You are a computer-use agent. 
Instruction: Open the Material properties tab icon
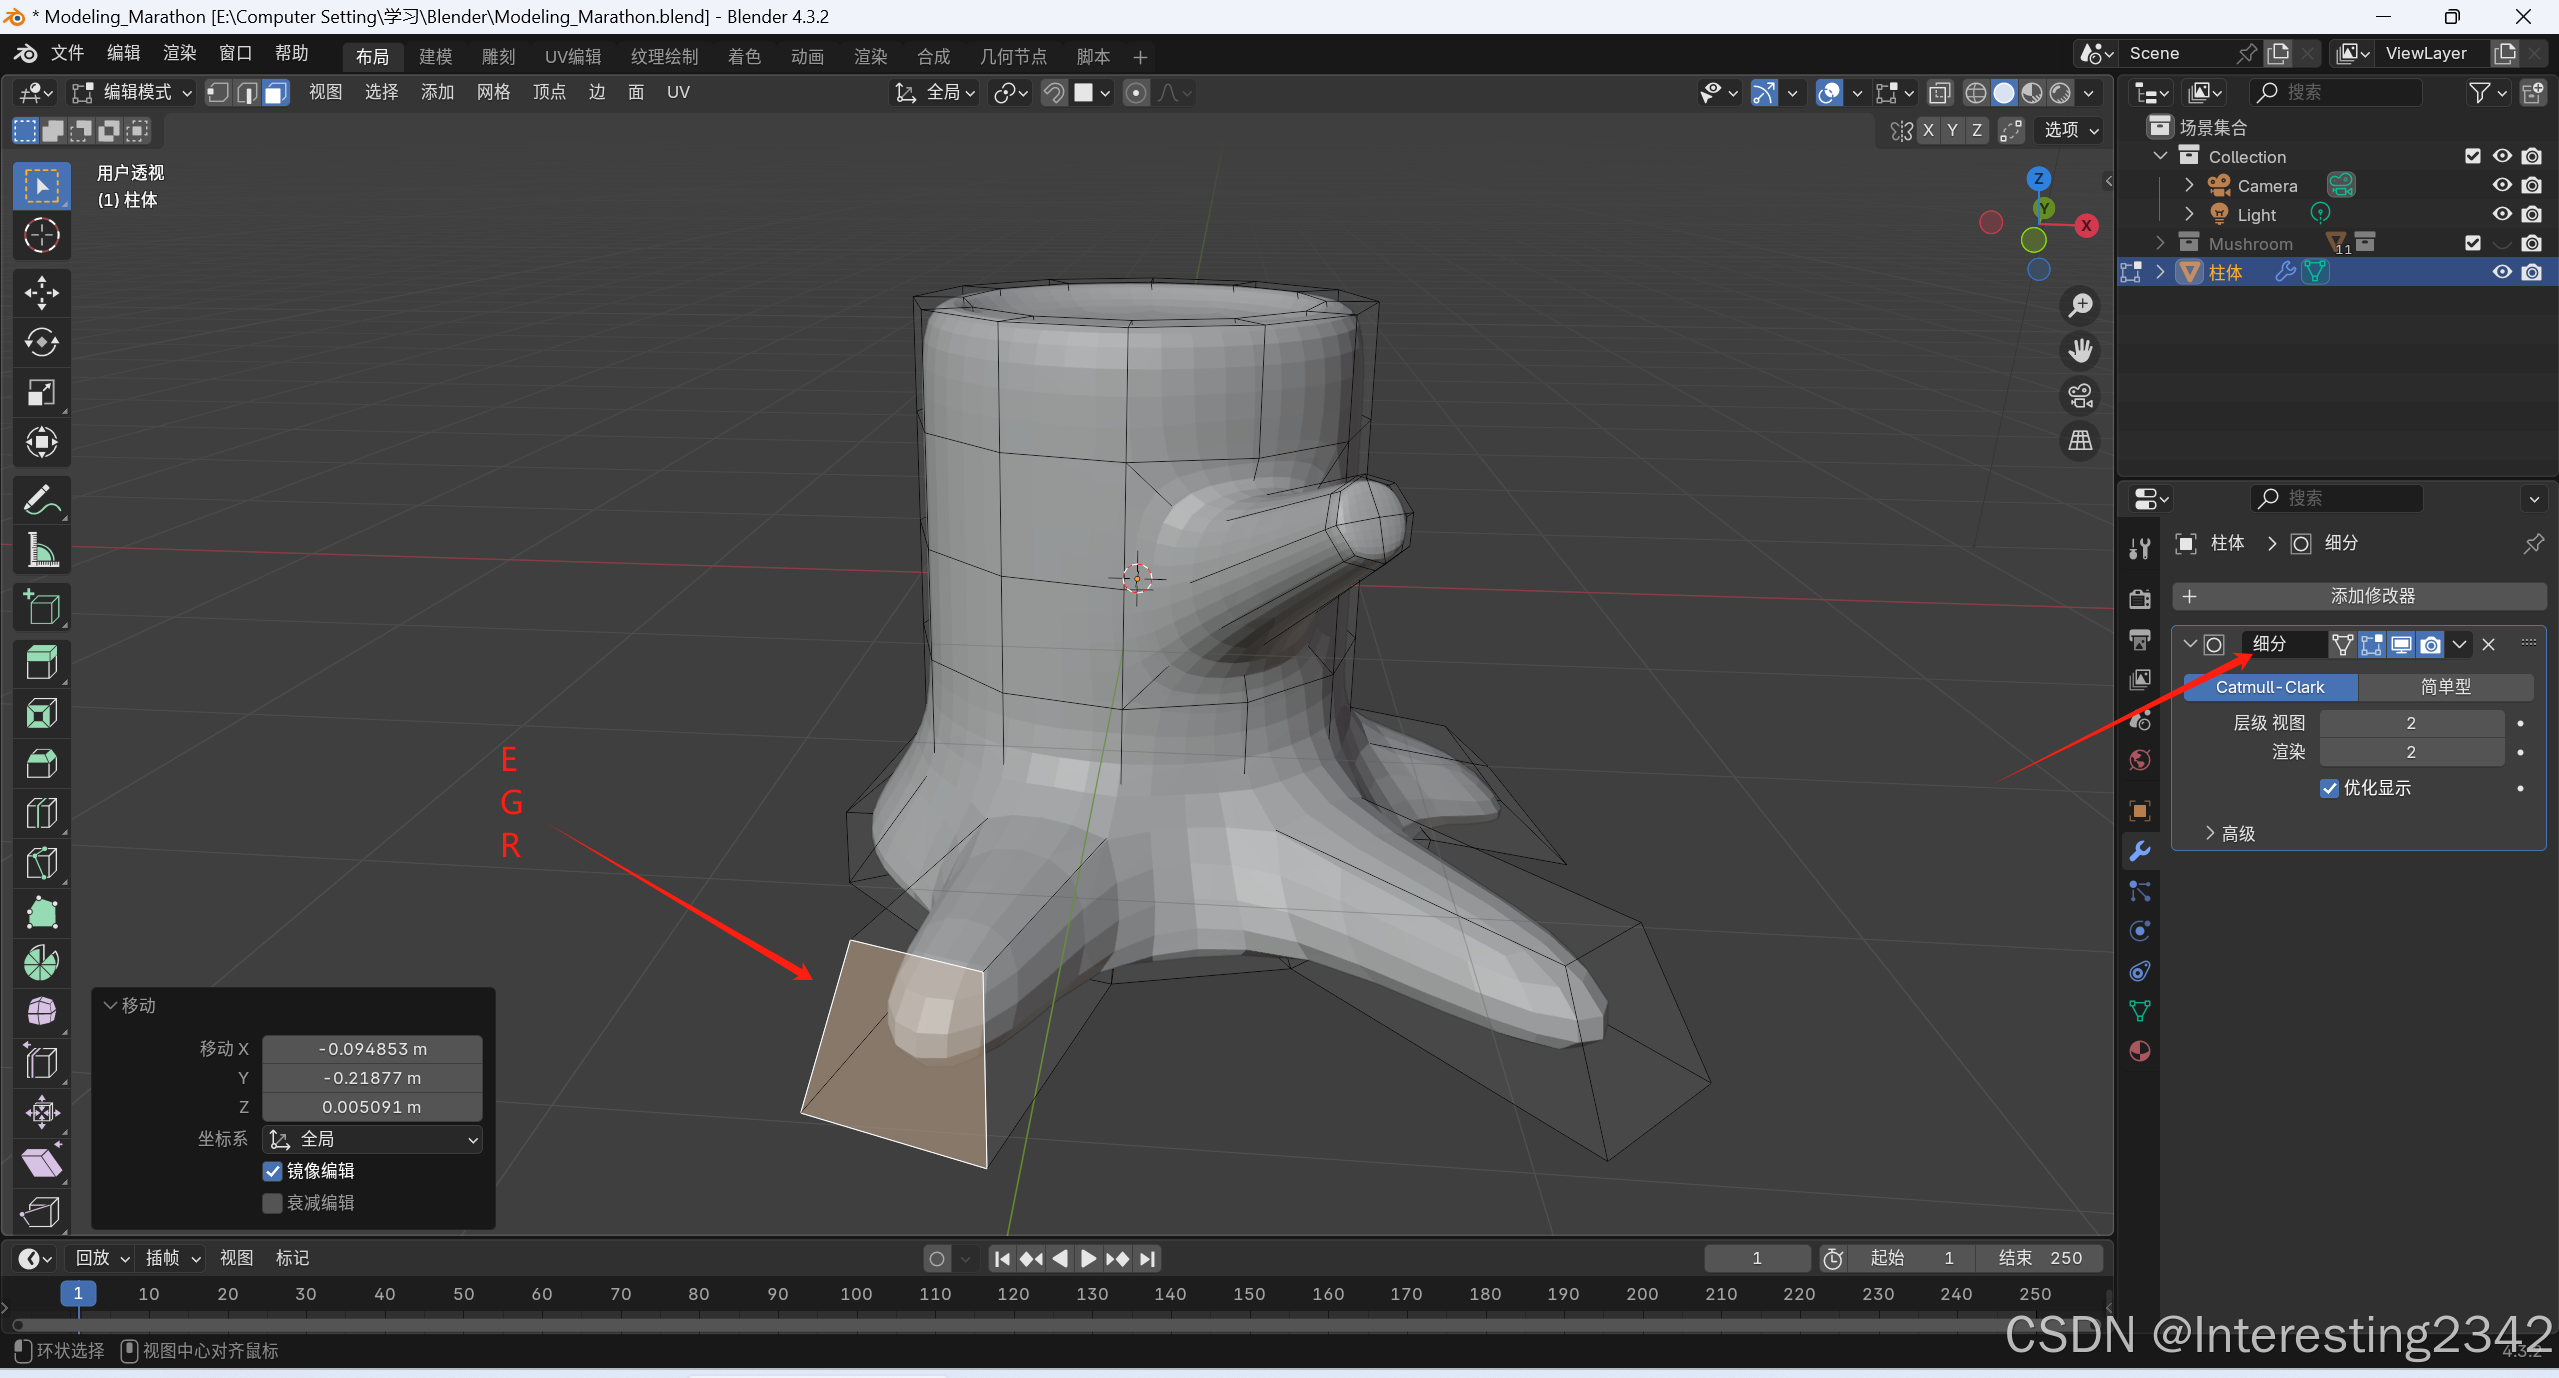(2140, 1051)
